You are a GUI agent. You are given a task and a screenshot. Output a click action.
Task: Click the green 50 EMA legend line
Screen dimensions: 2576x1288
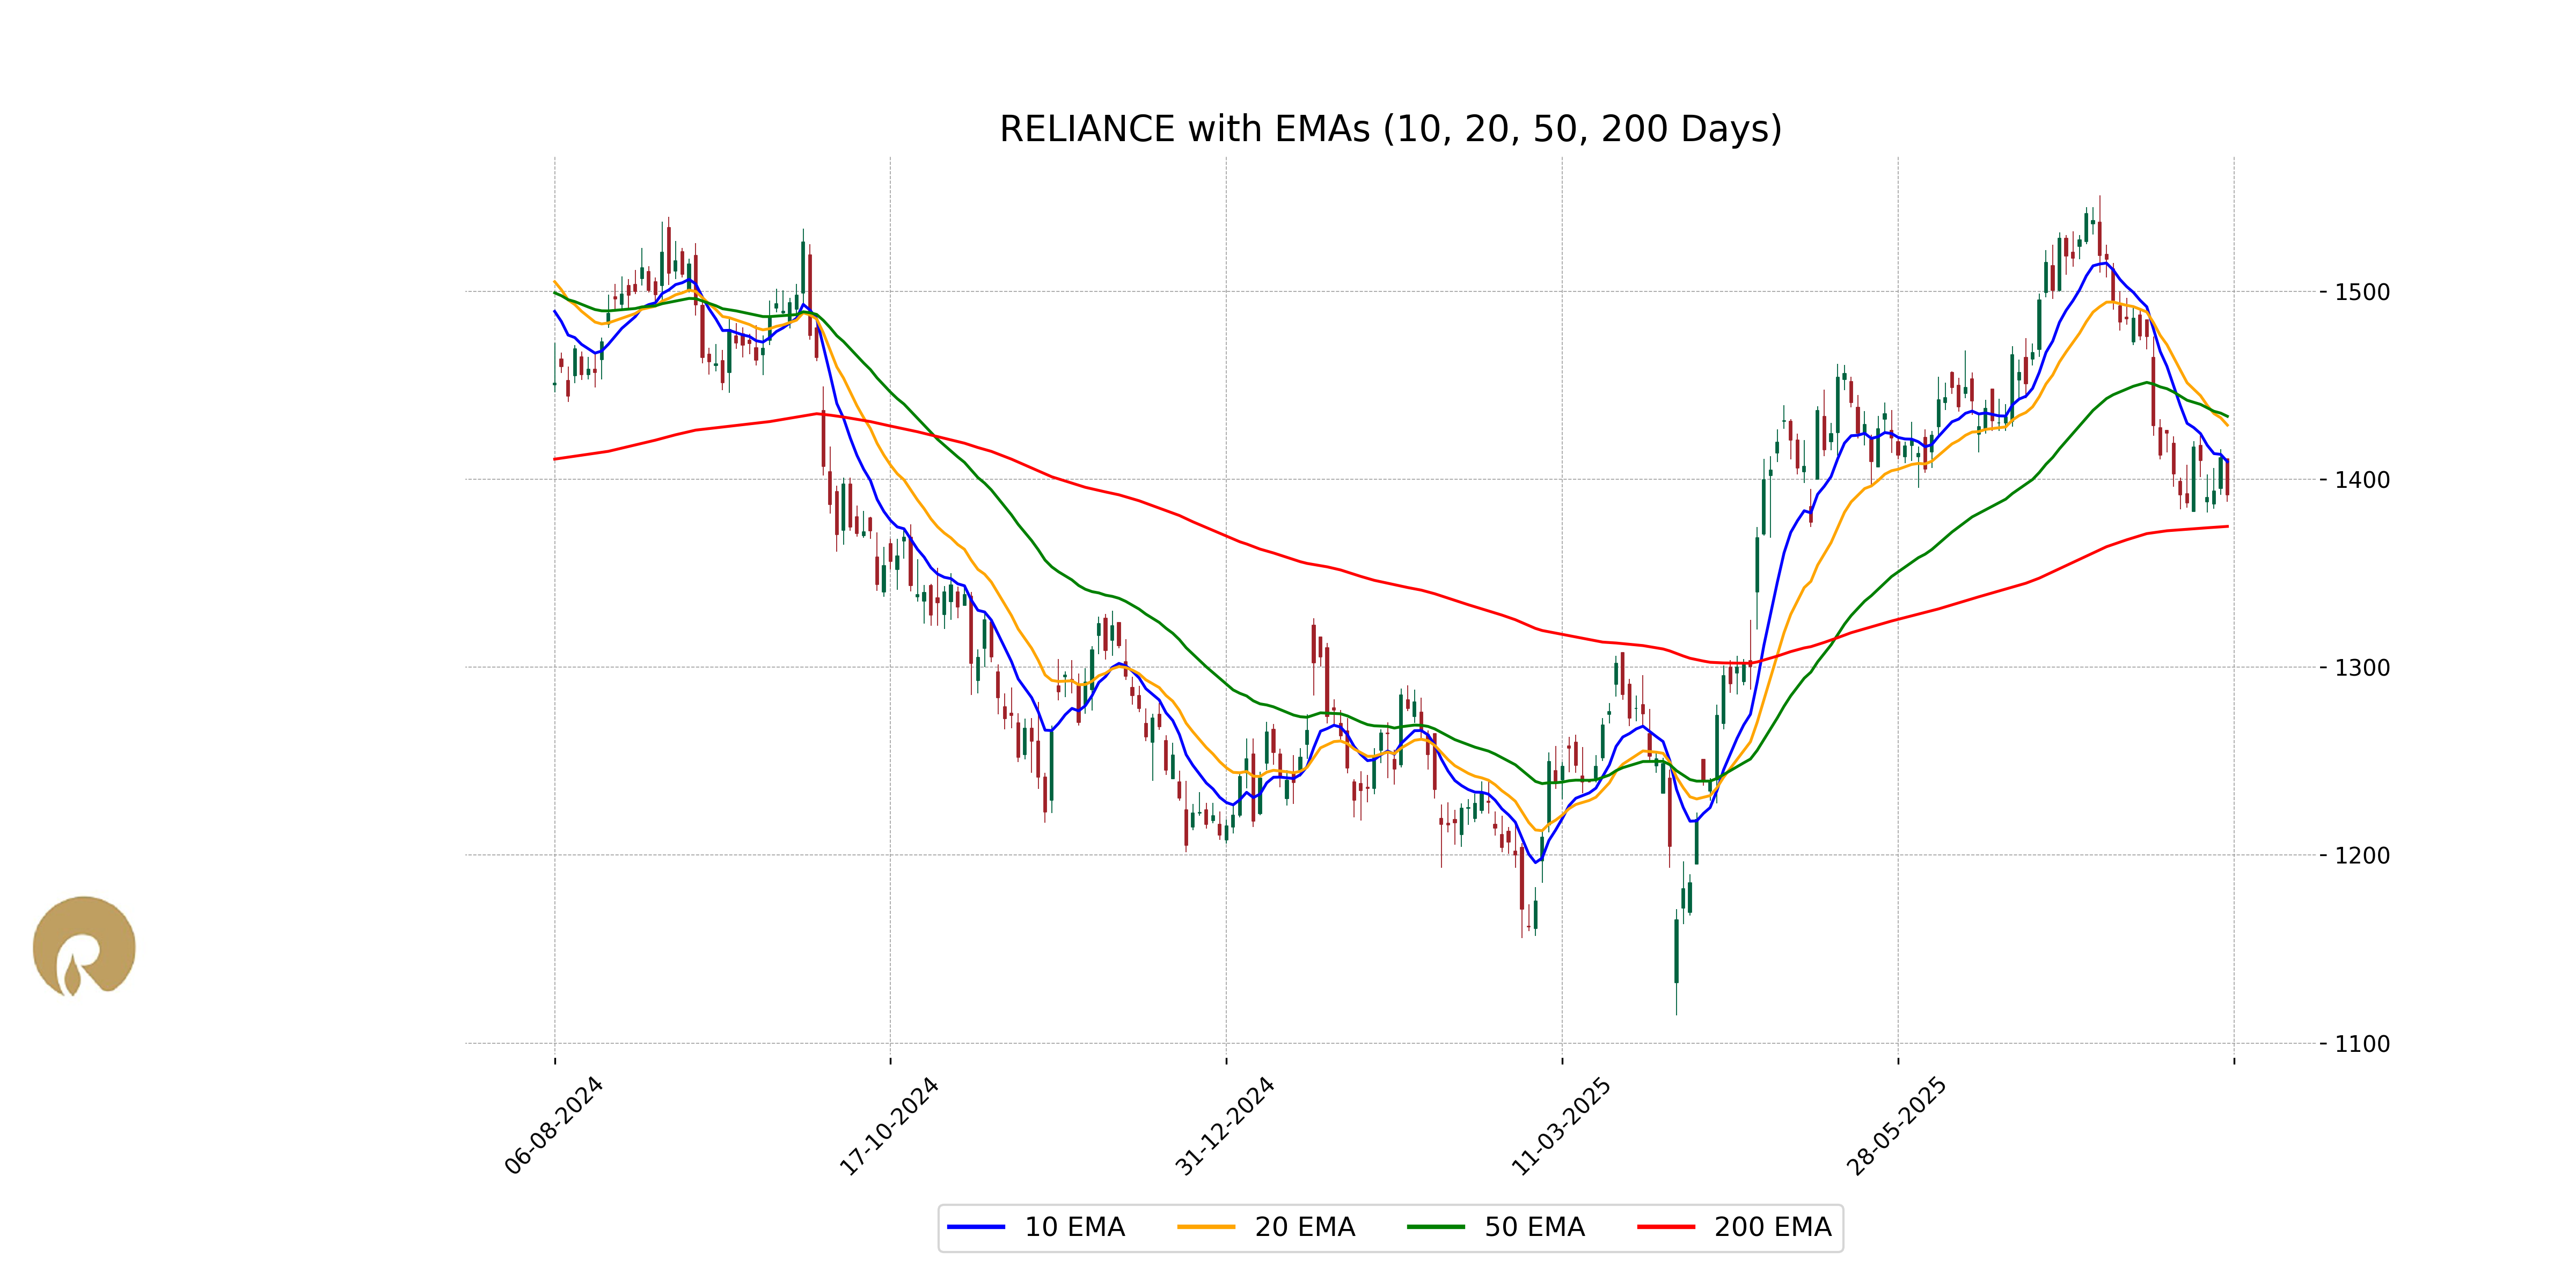pyautogui.click(x=1436, y=1227)
